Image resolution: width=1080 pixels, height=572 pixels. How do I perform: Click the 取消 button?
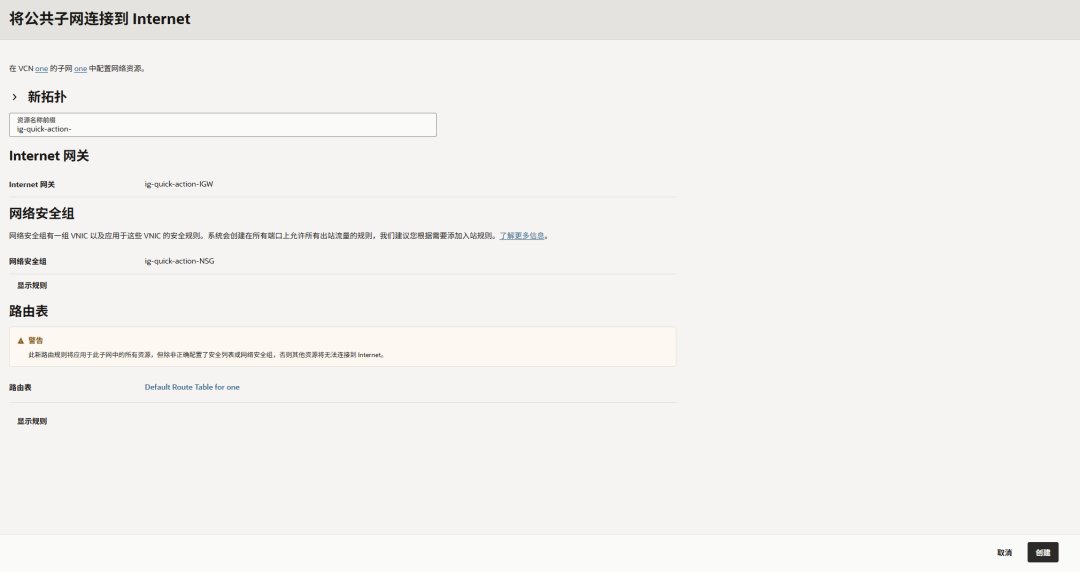point(1004,553)
